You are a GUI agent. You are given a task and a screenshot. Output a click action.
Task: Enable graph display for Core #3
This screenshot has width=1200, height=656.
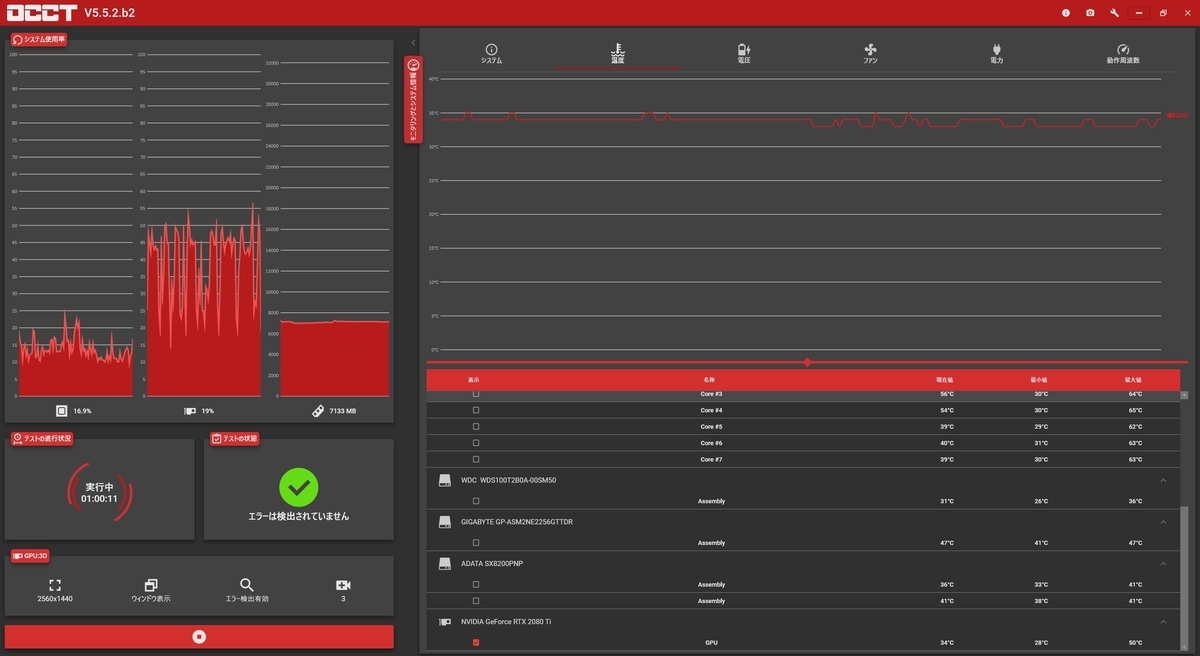(x=475, y=394)
